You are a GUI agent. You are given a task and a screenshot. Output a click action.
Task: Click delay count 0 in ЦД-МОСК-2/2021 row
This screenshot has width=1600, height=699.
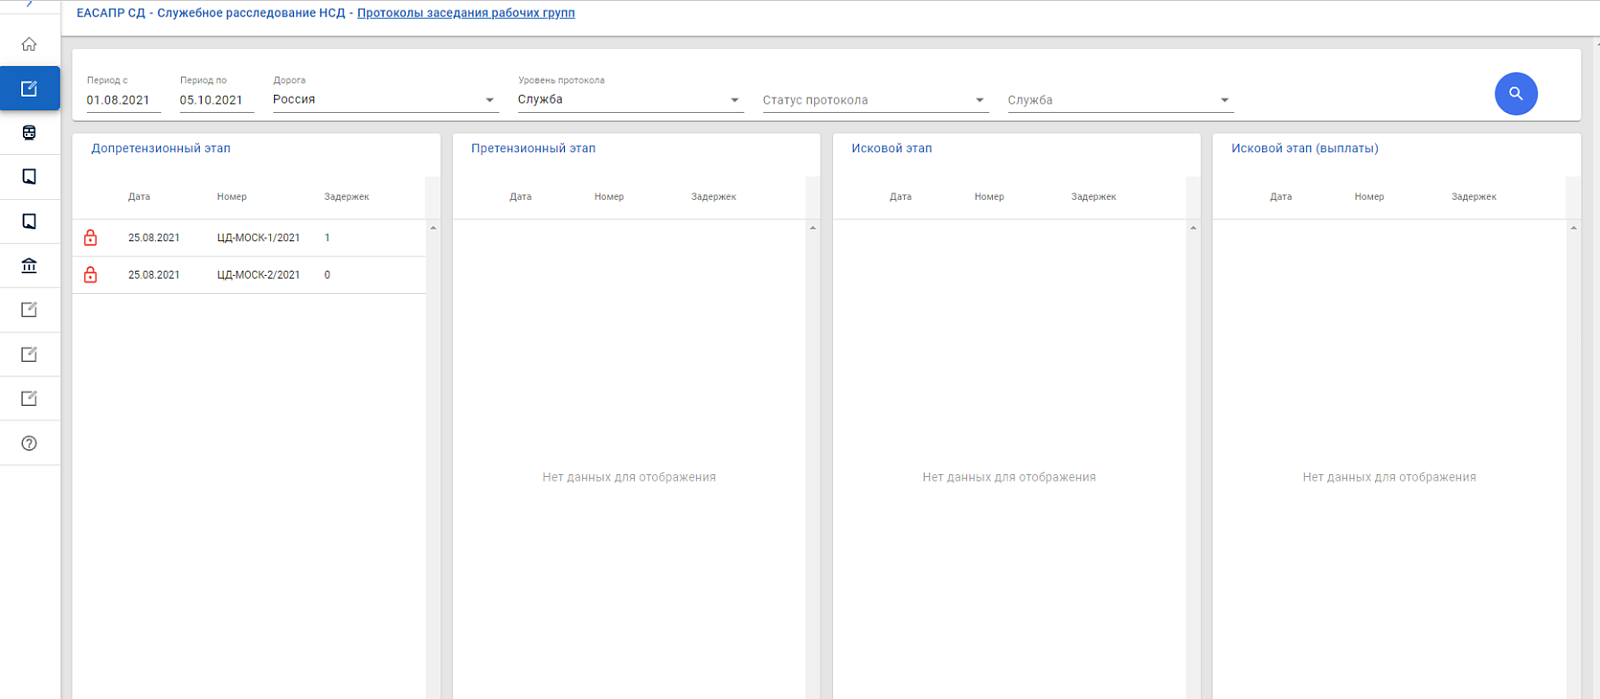click(x=327, y=275)
